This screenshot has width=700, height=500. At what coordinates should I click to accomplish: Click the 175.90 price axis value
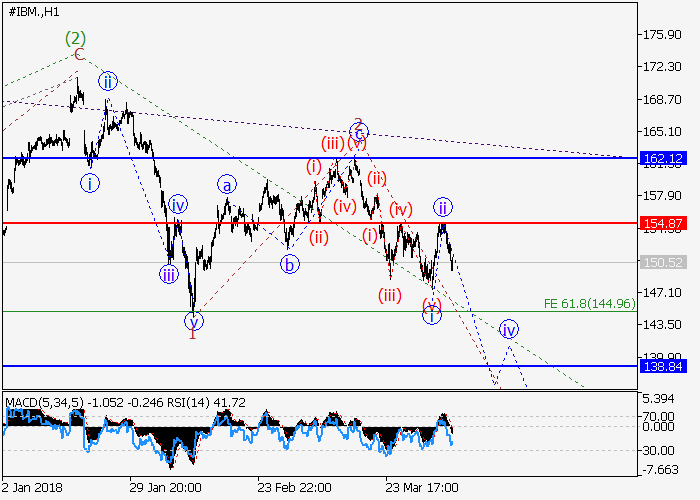coord(665,35)
